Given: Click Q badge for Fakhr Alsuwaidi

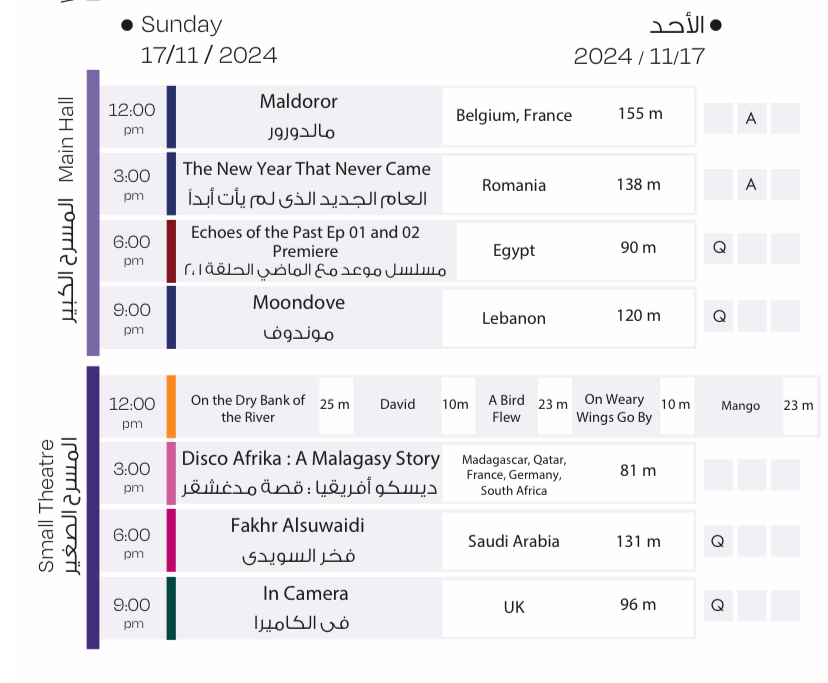Looking at the screenshot, I should point(718,541).
